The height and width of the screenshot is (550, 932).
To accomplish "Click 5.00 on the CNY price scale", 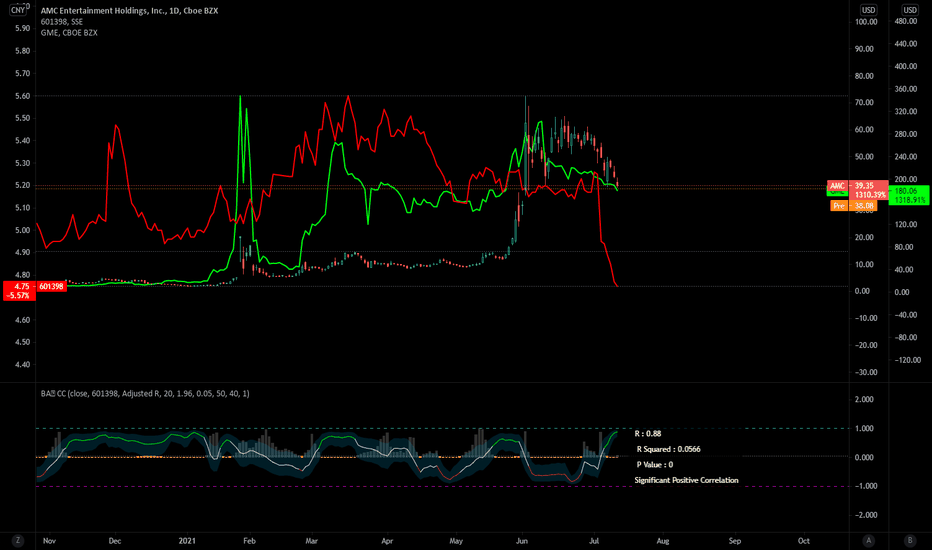I will coord(22,230).
